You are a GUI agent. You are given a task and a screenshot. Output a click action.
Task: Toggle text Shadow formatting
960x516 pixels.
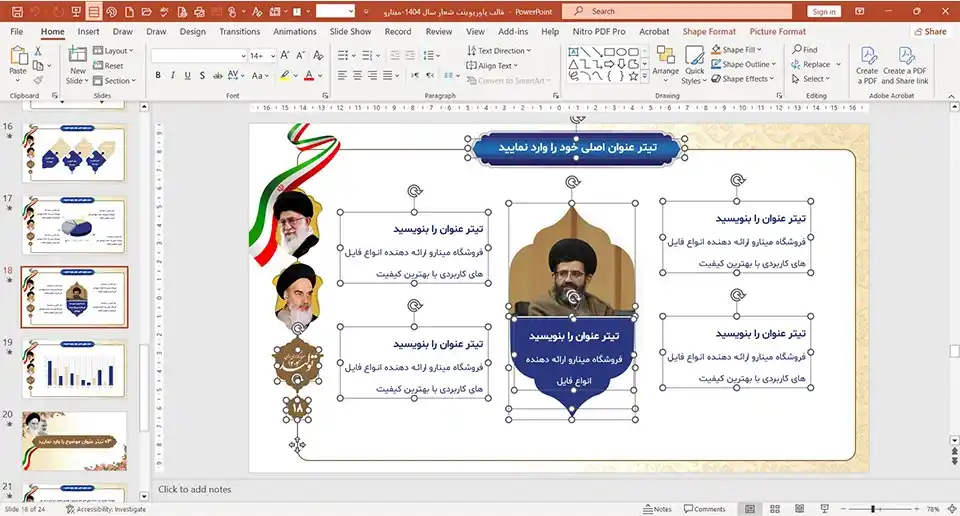click(x=202, y=75)
